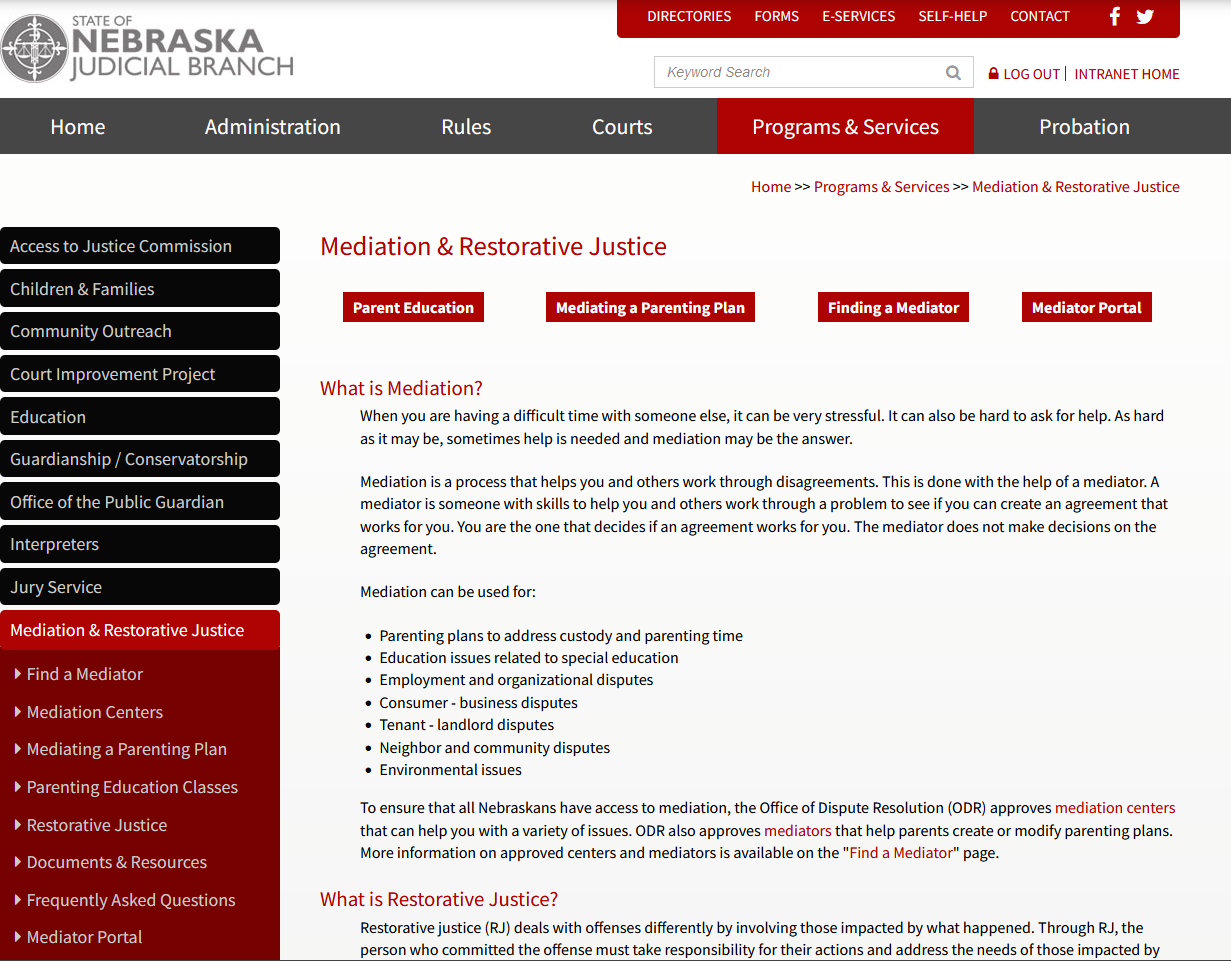The width and height of the screenshot is (1231, 961).
Task: Click the lock icon beside Log Out
Action: click(x=993, y=74)
